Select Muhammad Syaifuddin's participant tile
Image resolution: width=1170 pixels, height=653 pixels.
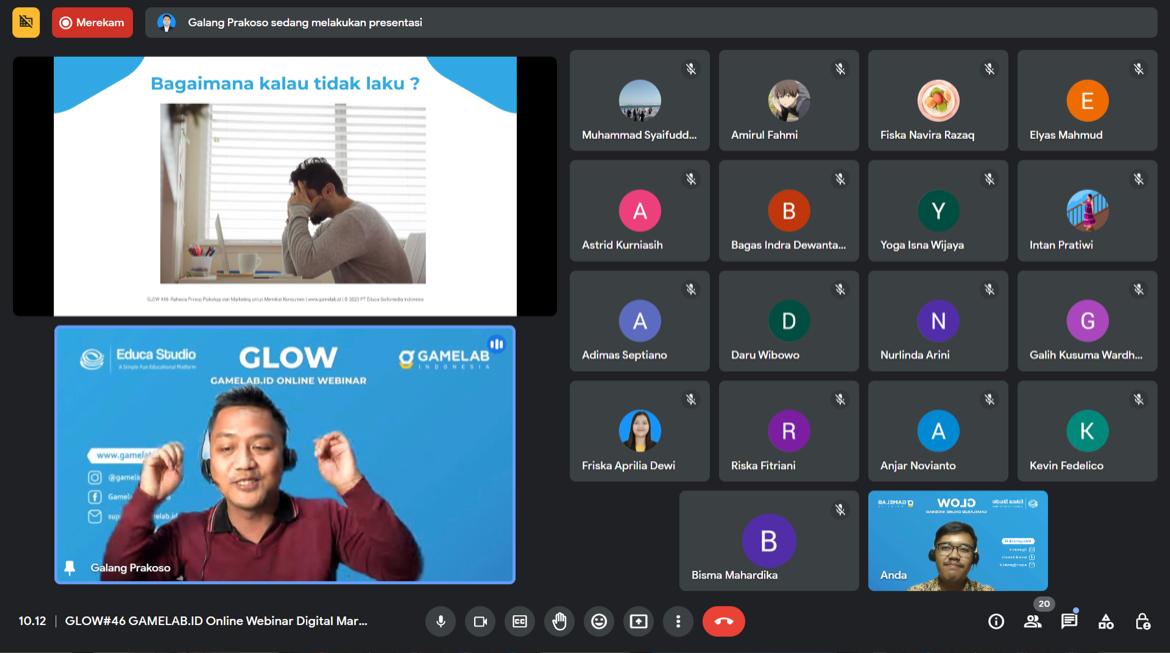[639, 101]
